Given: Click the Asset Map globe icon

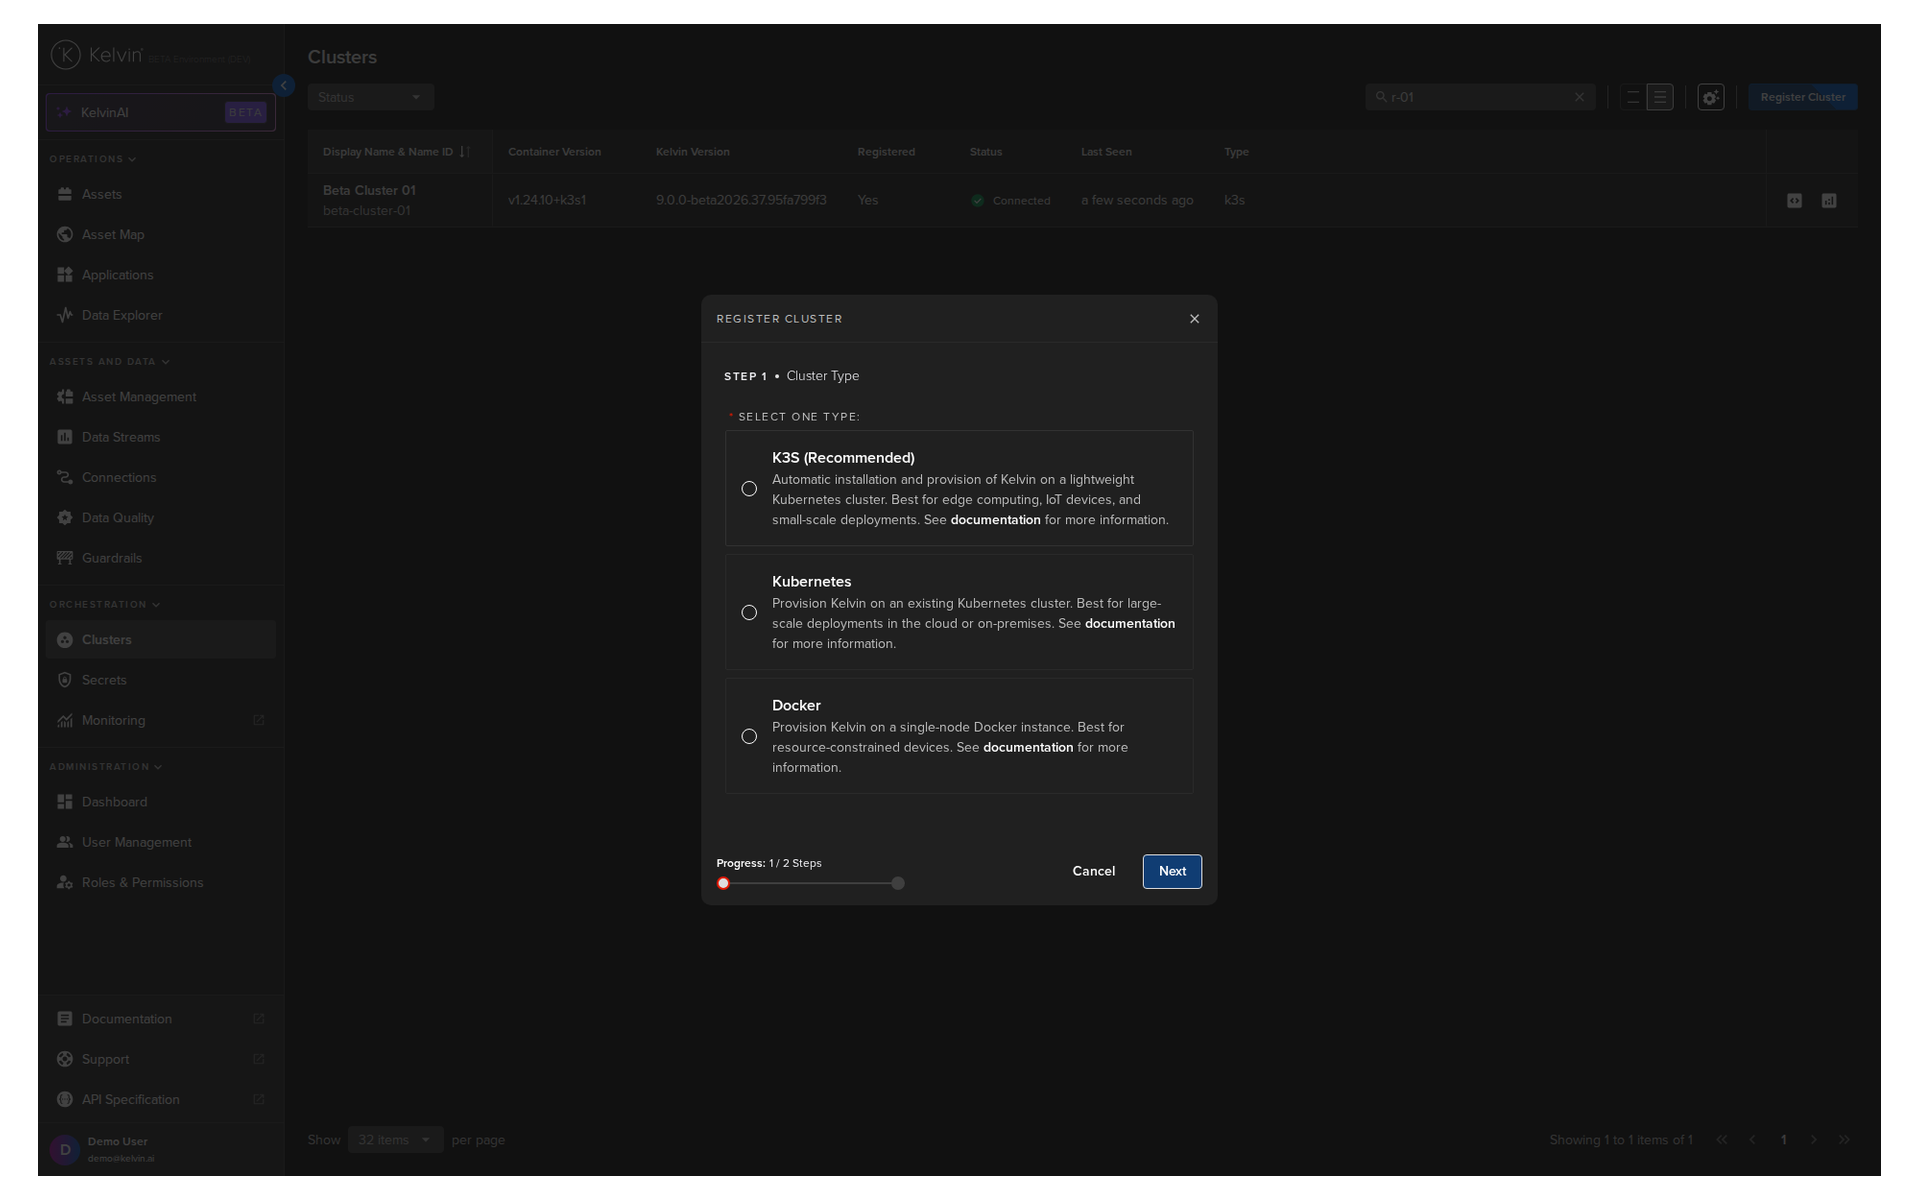Looking at the screenshot, I should click(65, 234).
